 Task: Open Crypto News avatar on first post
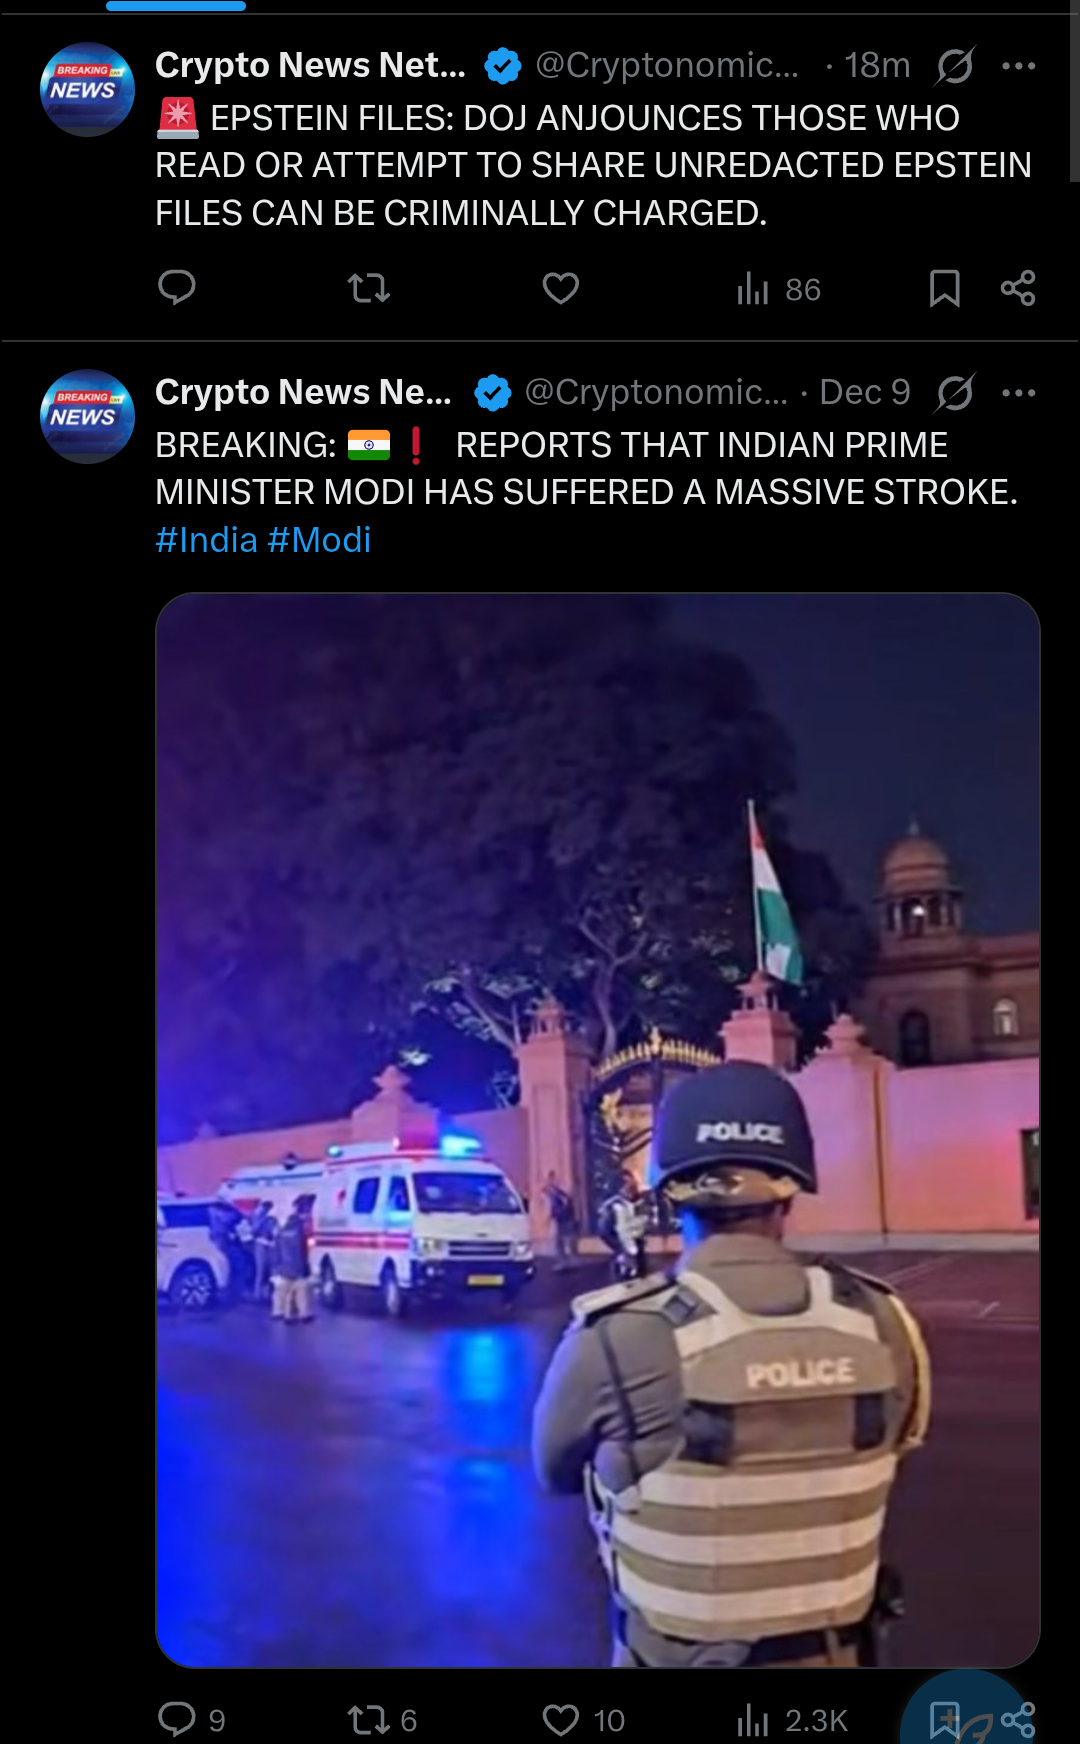click(87, 89)
